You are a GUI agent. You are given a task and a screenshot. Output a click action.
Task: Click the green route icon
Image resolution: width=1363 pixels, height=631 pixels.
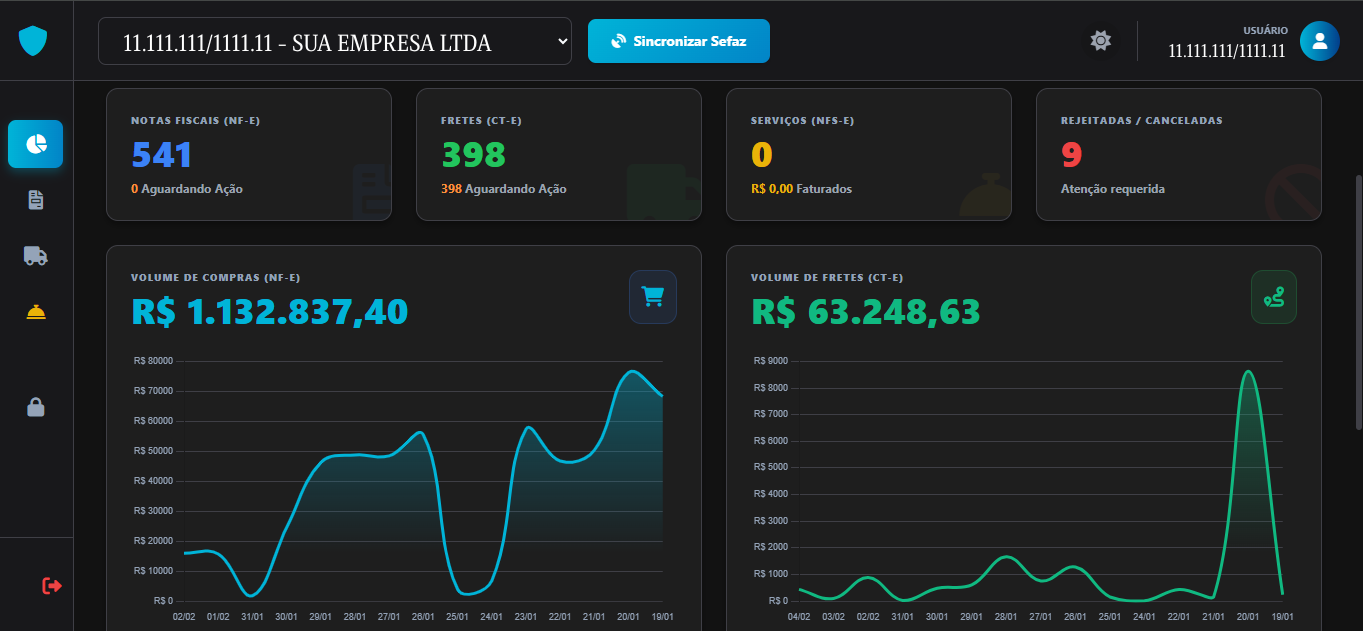point(1274,297)
